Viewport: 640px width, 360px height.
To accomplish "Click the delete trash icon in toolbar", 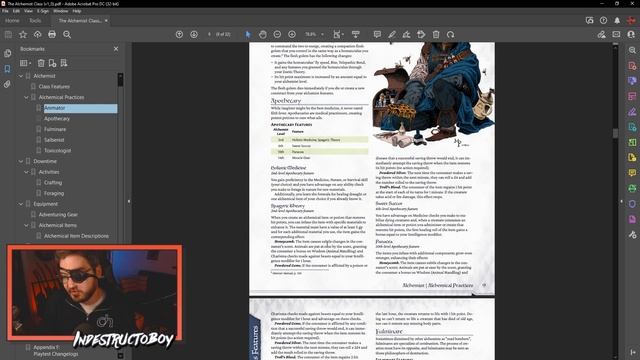I will 436,35.
